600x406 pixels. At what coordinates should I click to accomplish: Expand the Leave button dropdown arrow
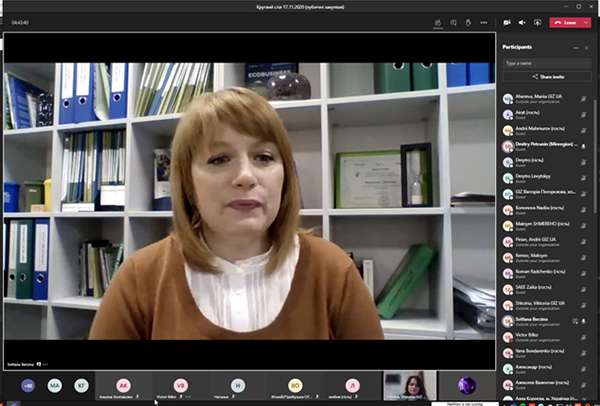(586, 23)
